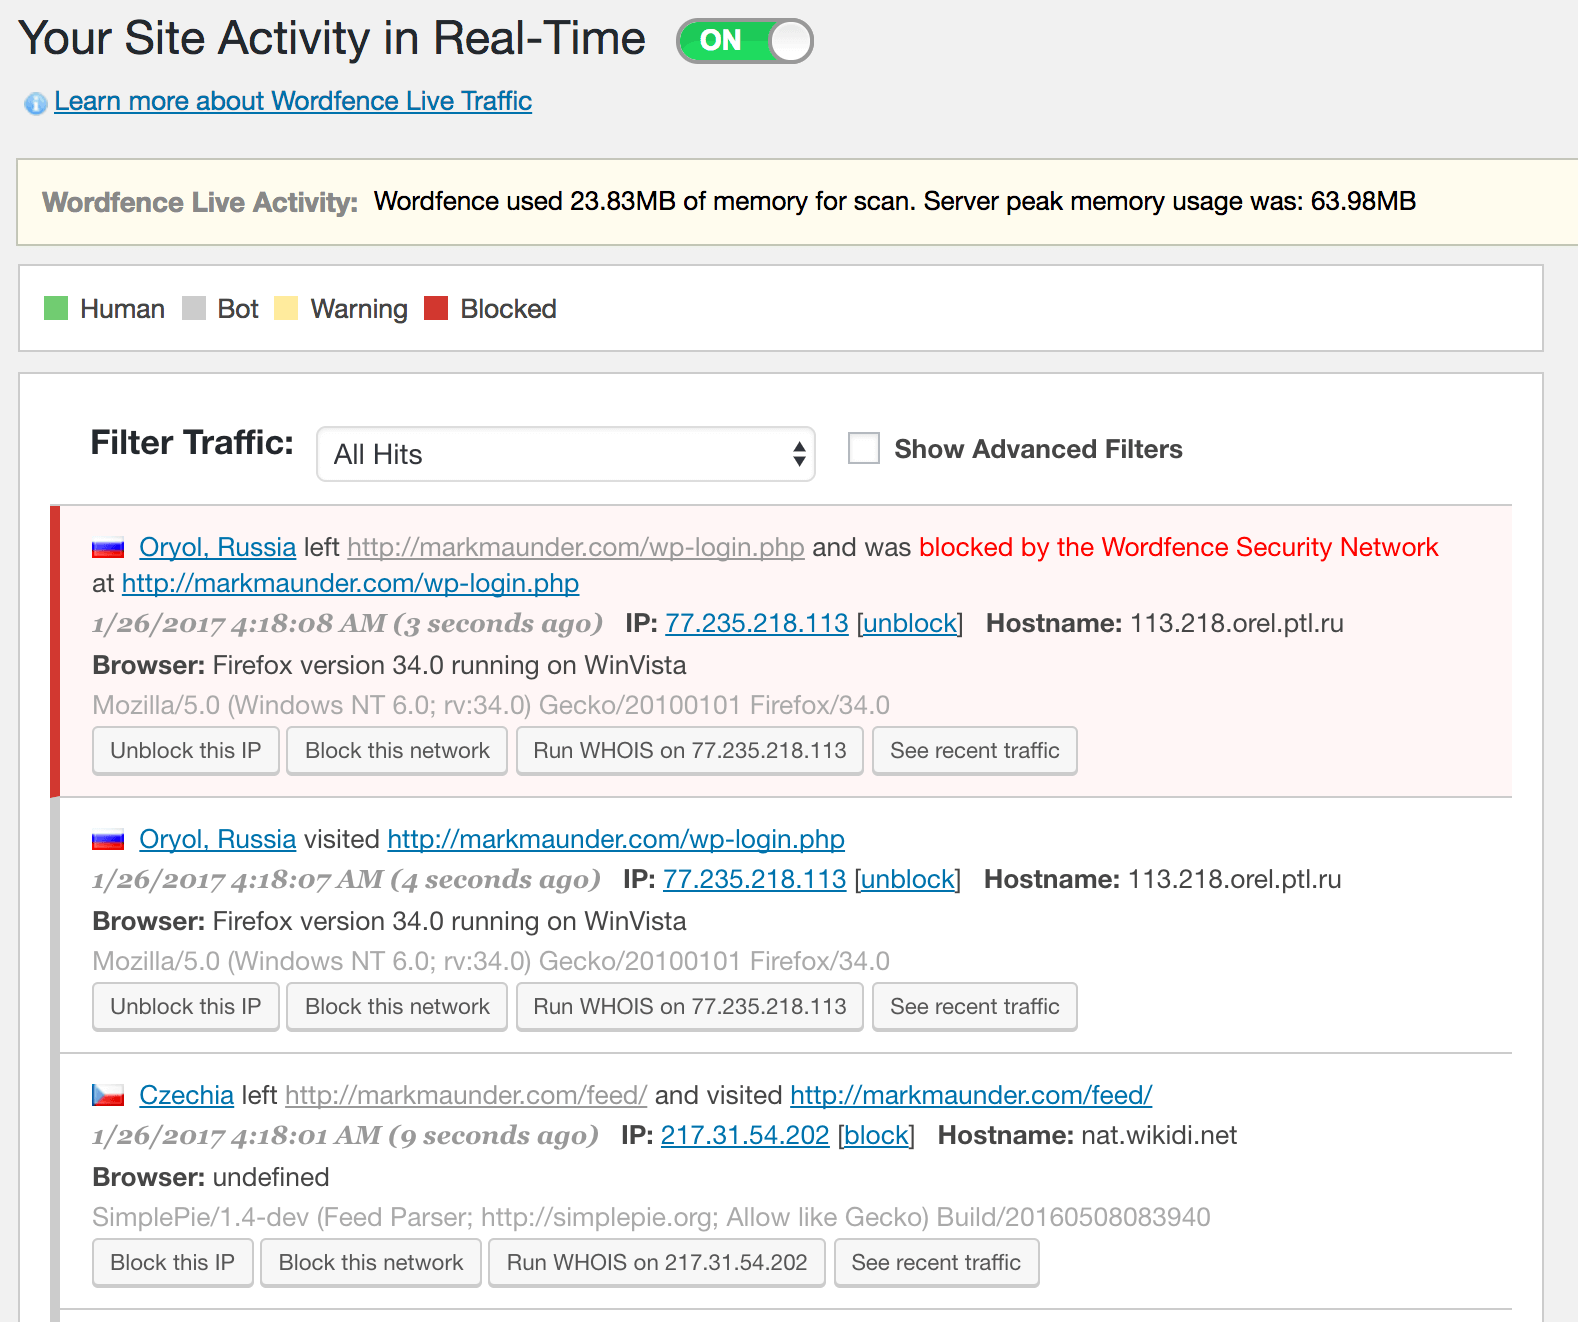The width and height of the screenshot is (1578, 1322).
Task: Click the block link next to 217.31.54.202
Action: (876, 1135)
